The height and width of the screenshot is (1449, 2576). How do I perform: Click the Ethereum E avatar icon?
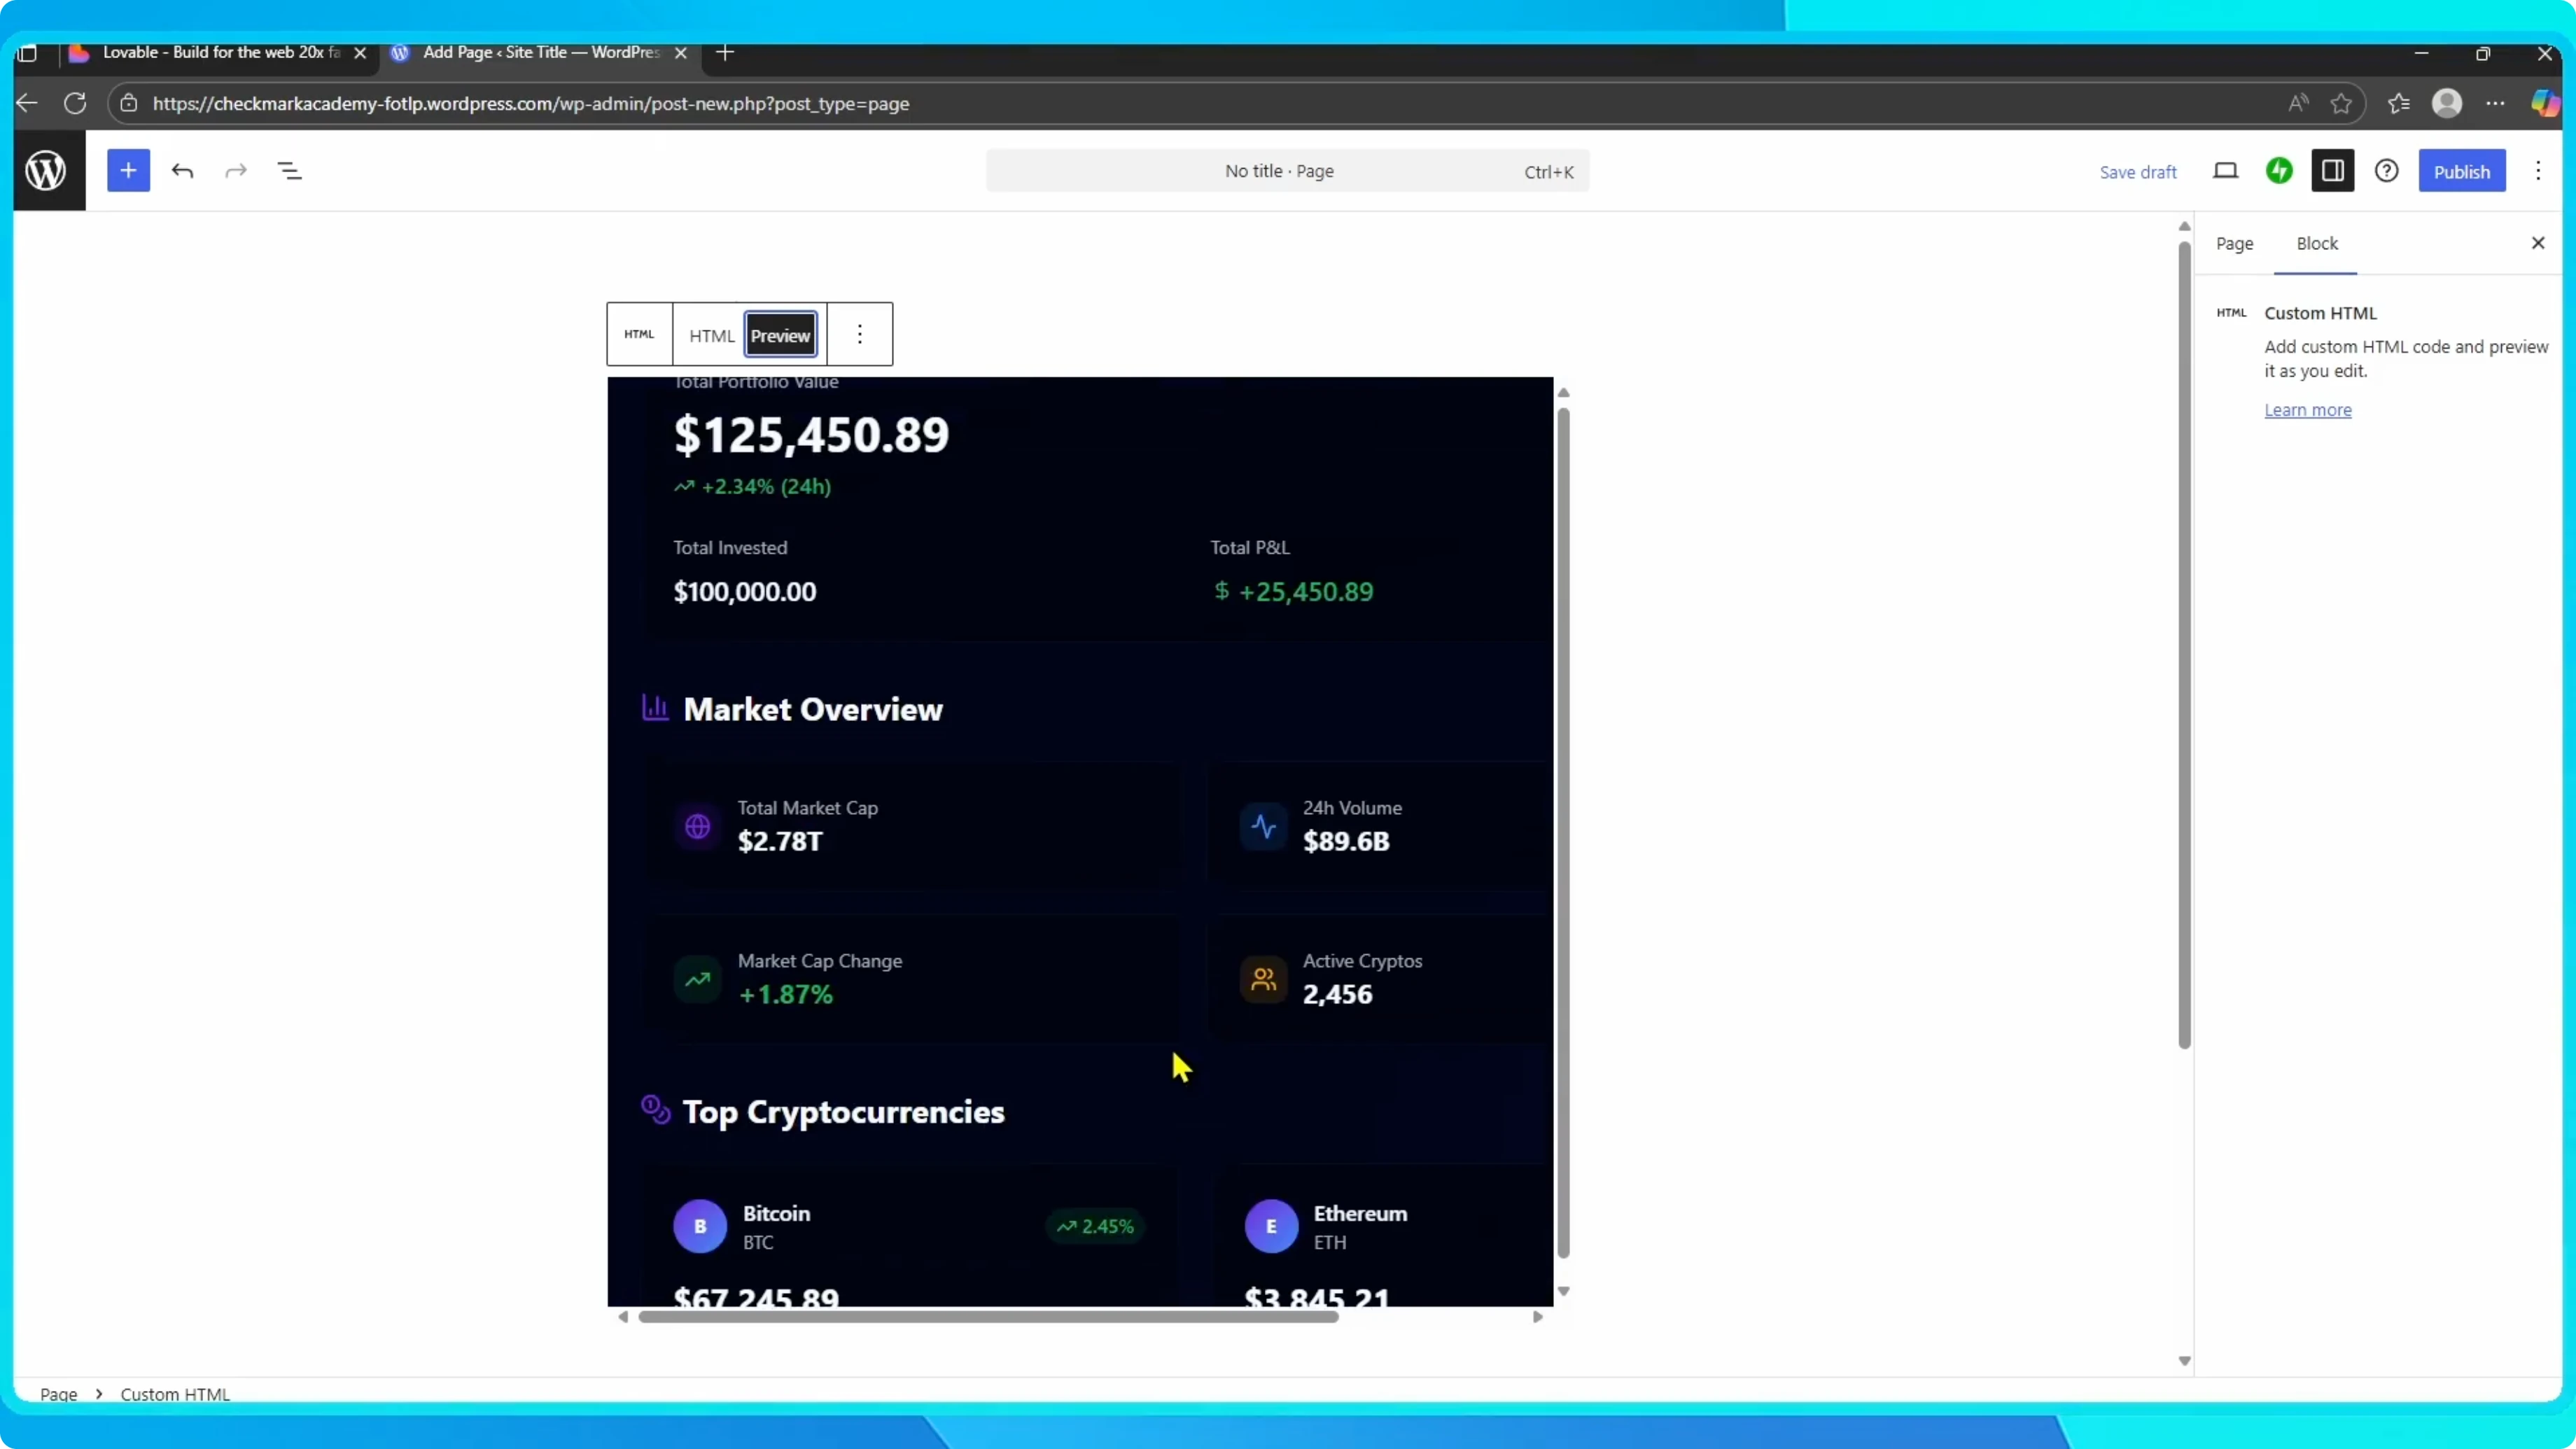1271,1226
